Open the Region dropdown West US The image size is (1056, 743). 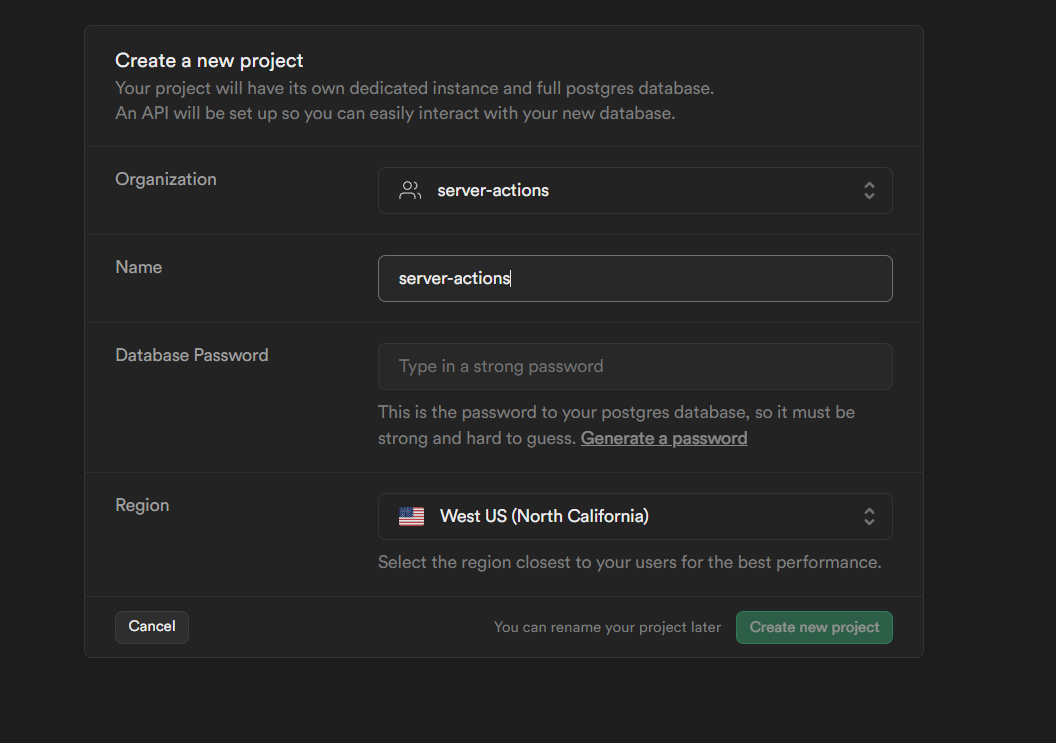pyautogui.click(x=635, y=517)
